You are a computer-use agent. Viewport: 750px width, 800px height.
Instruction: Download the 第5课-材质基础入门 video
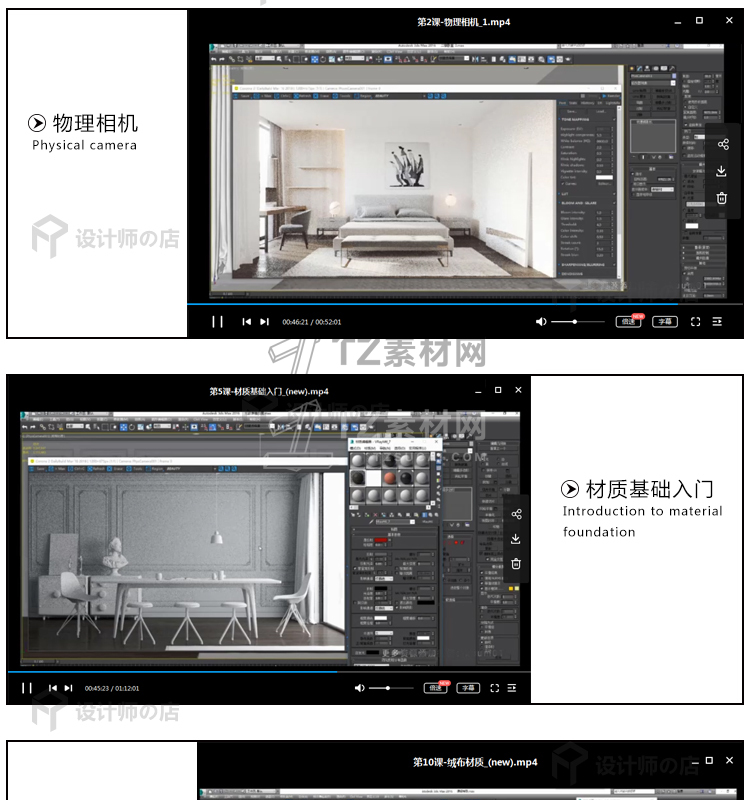click(515, 539)
